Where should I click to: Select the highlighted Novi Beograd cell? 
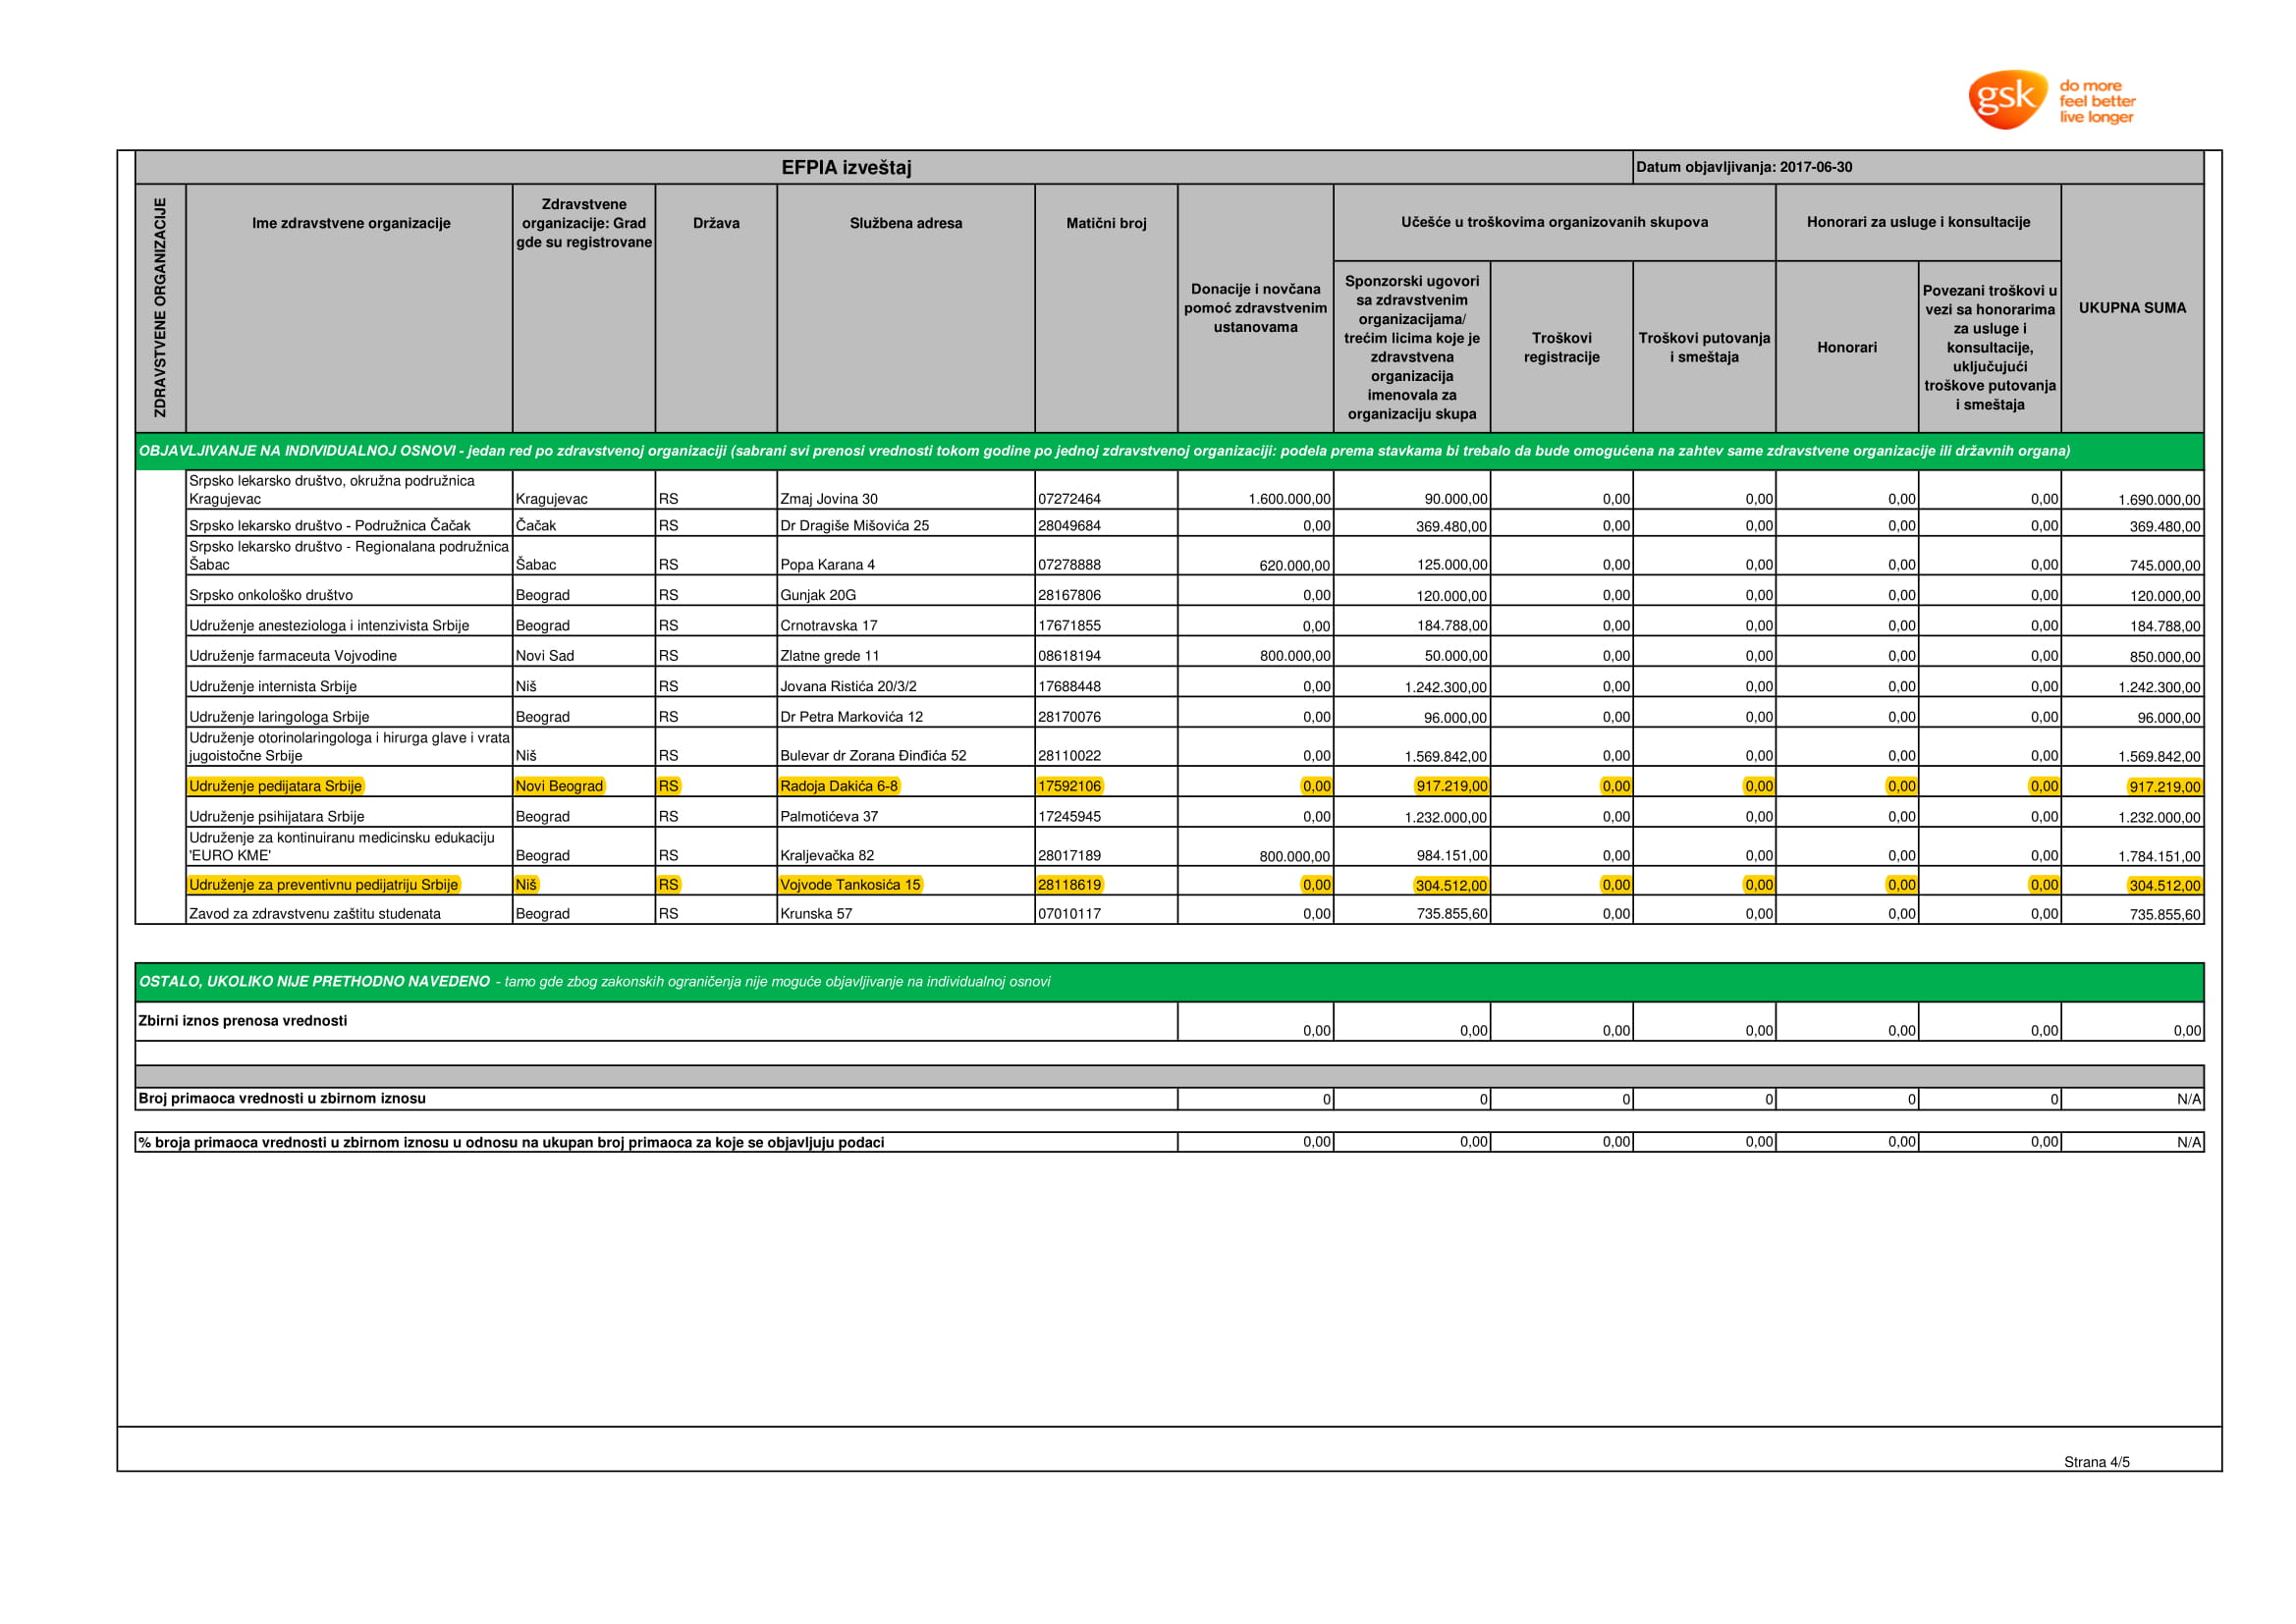[559, 786]
